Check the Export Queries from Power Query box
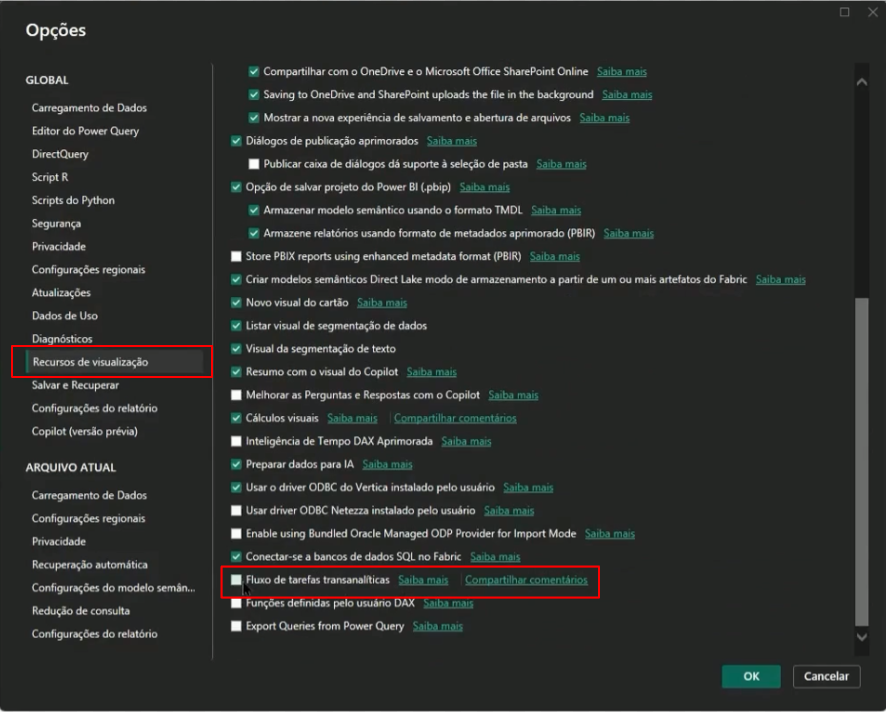This screenshot has height=712, width=886. point(236,626)
